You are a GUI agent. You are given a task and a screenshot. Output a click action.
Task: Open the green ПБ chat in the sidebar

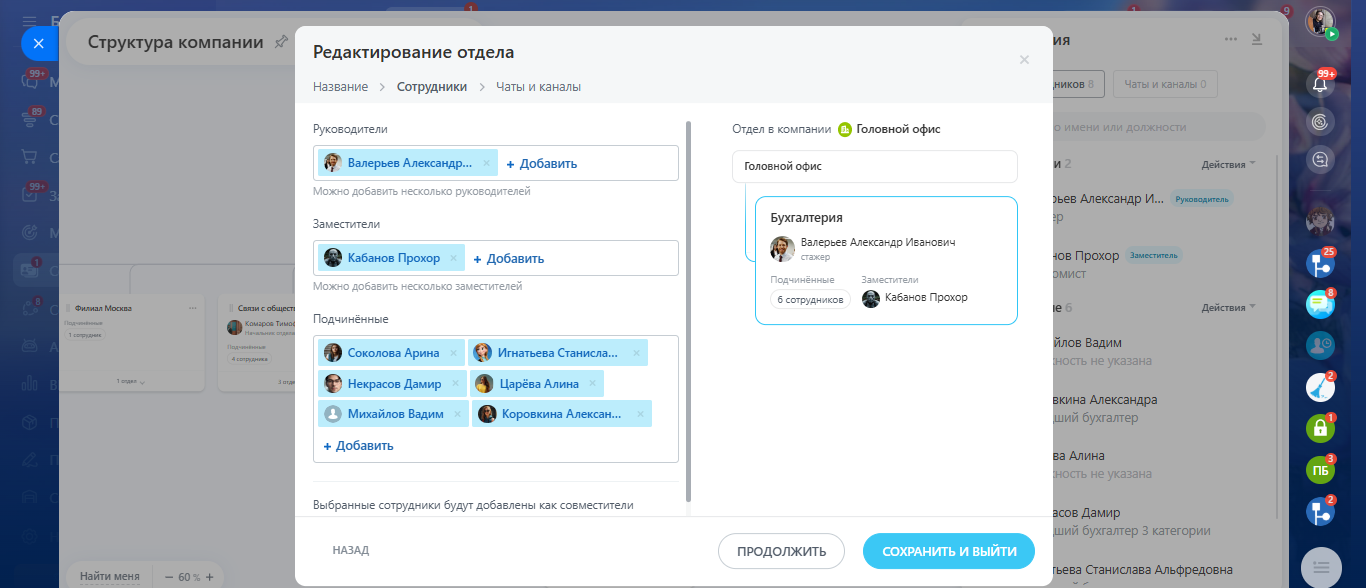[1320, 470]
